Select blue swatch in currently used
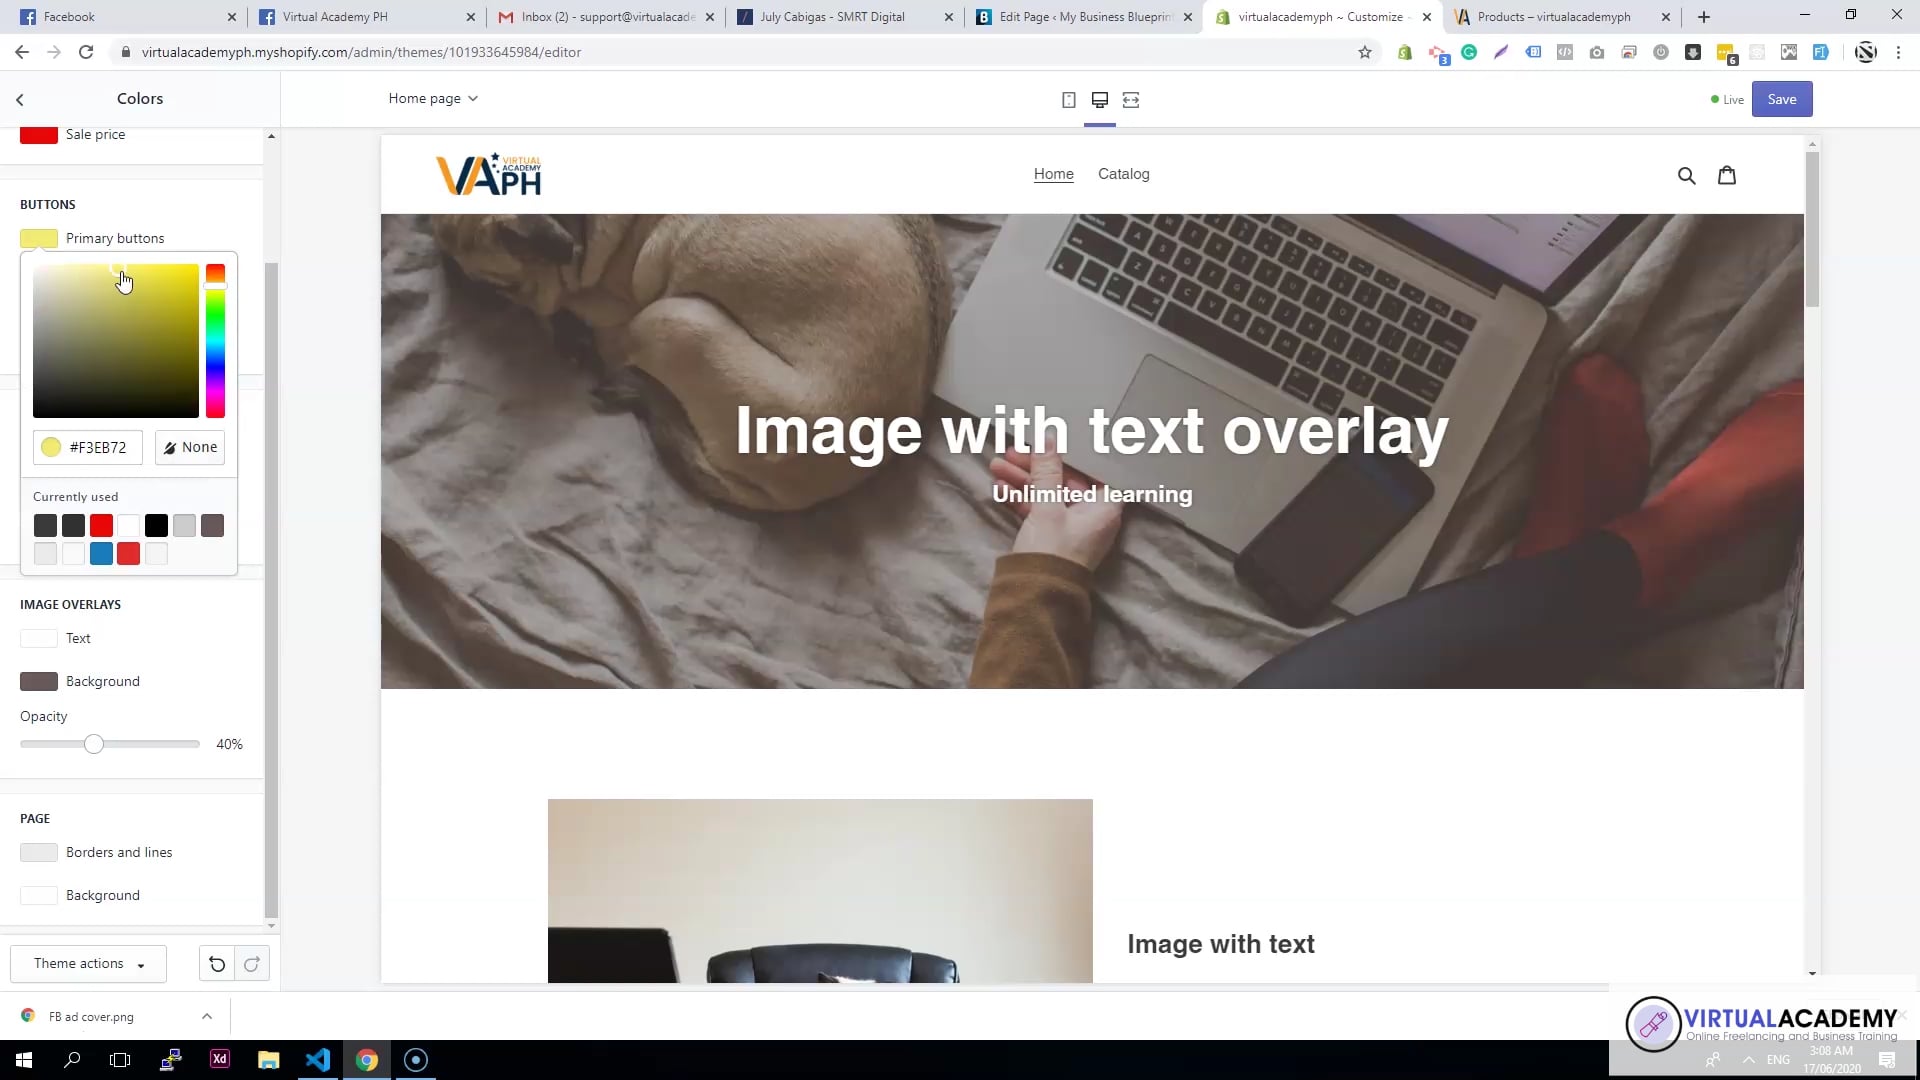 [x=101, y=553]
